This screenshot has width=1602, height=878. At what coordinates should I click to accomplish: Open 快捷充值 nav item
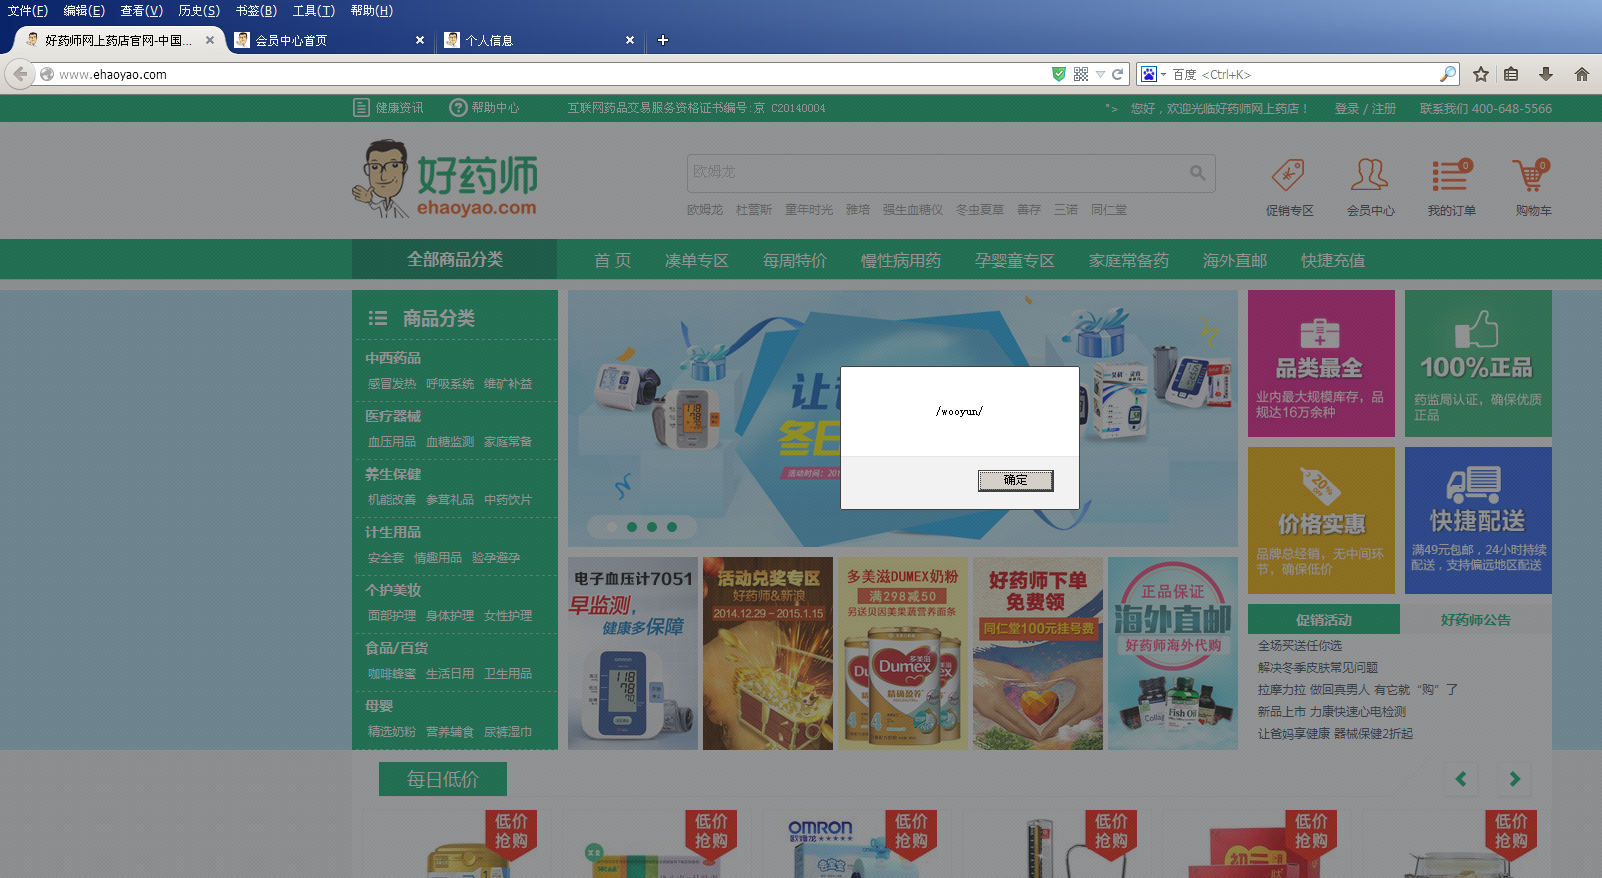click(1333, 260)
